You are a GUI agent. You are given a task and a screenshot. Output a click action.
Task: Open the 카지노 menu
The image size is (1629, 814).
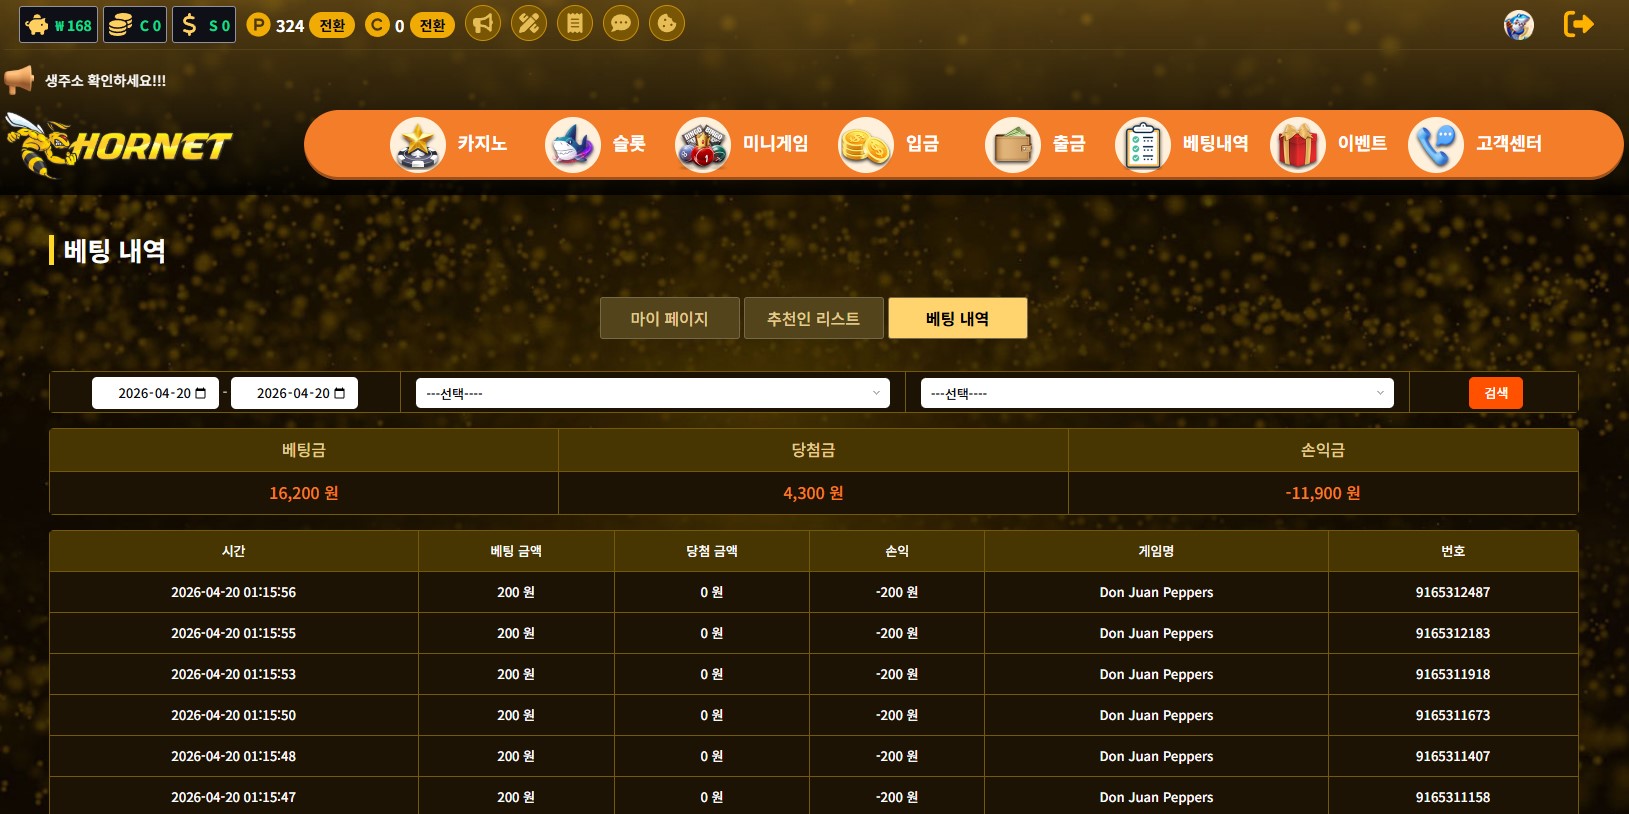tap(449, 144)
